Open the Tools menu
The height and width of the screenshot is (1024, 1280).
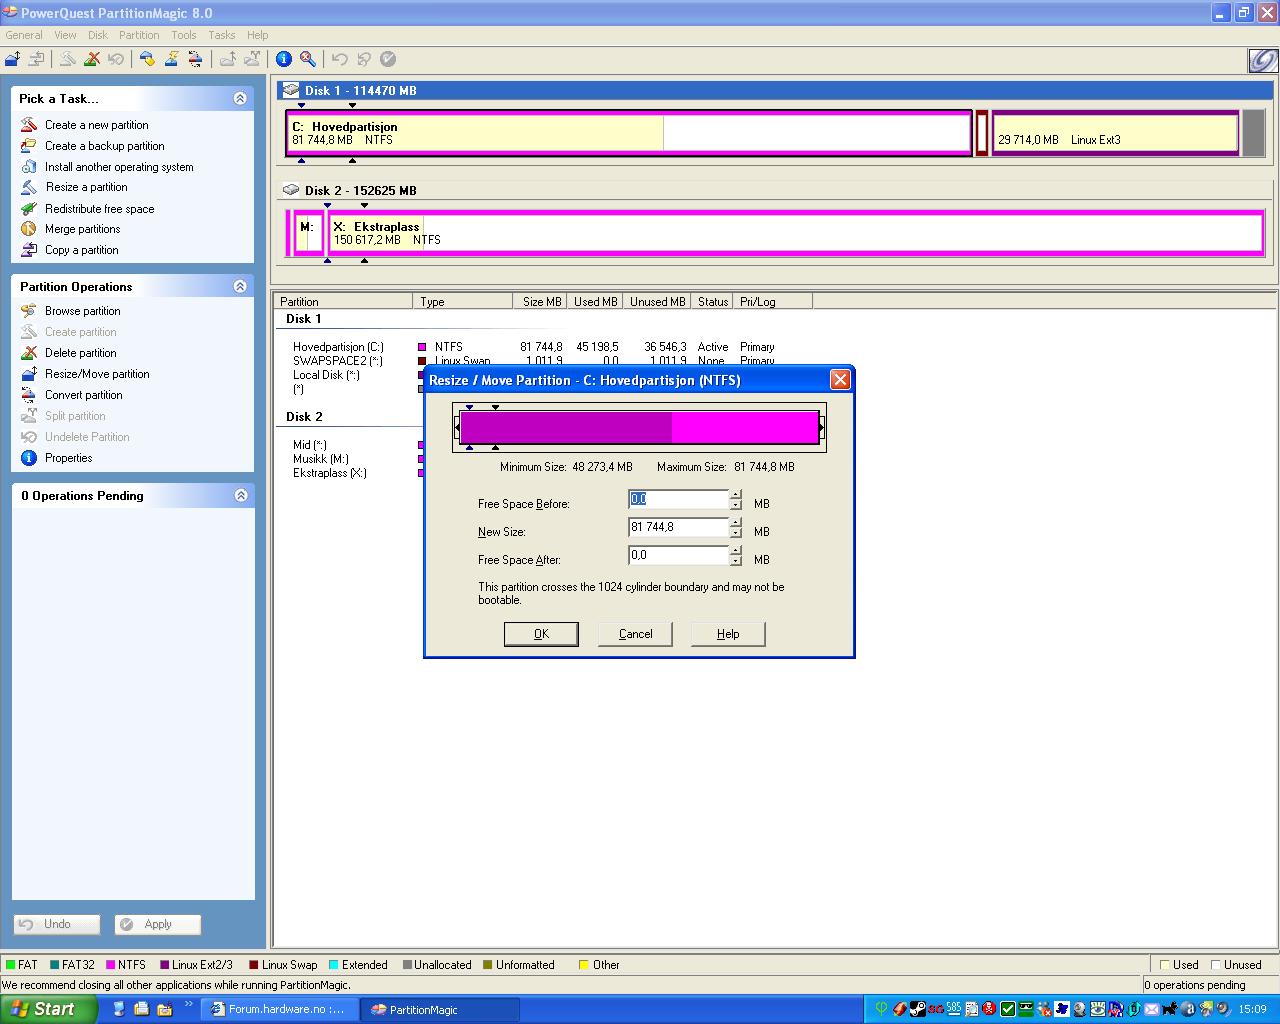coord(184,35)
